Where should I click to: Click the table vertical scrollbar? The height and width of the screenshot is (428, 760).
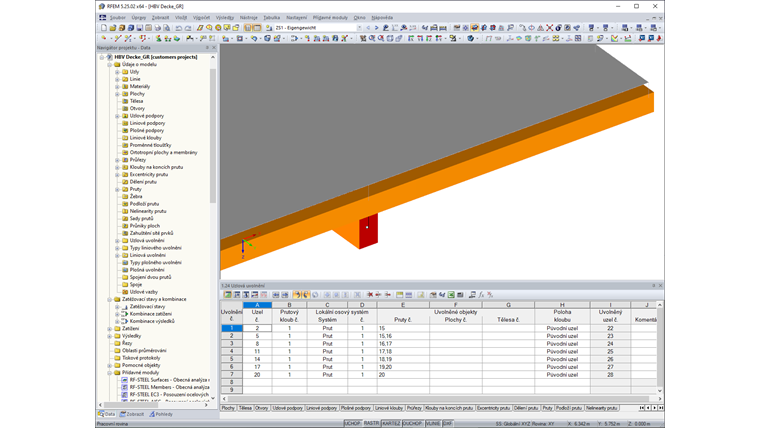(659, 347)
